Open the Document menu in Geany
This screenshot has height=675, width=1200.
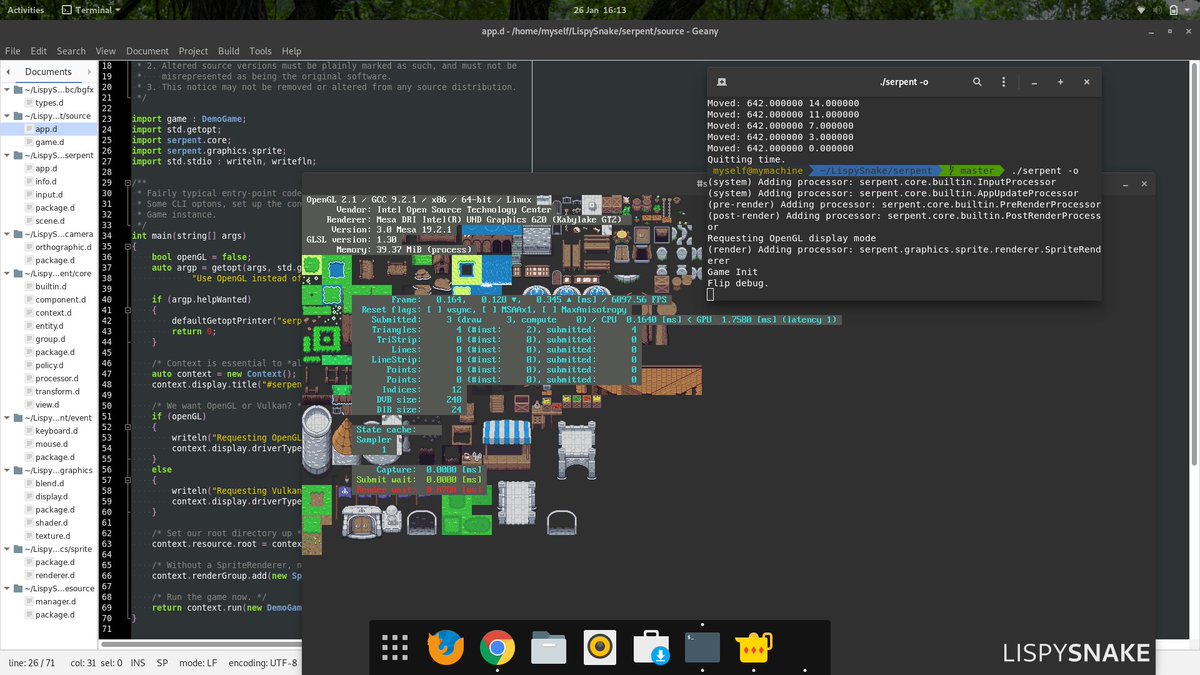pos(147,51)
